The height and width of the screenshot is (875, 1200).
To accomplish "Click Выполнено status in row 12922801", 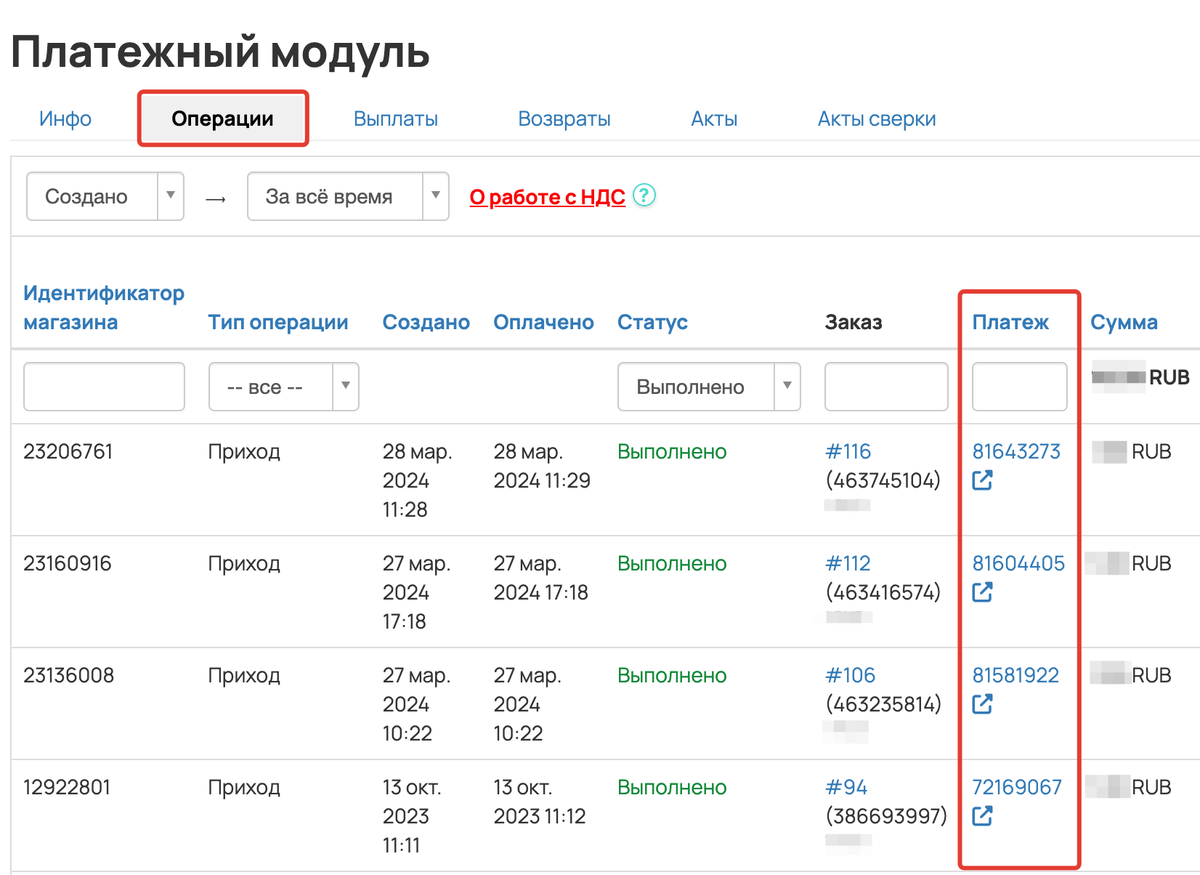I will click(672, 787).
